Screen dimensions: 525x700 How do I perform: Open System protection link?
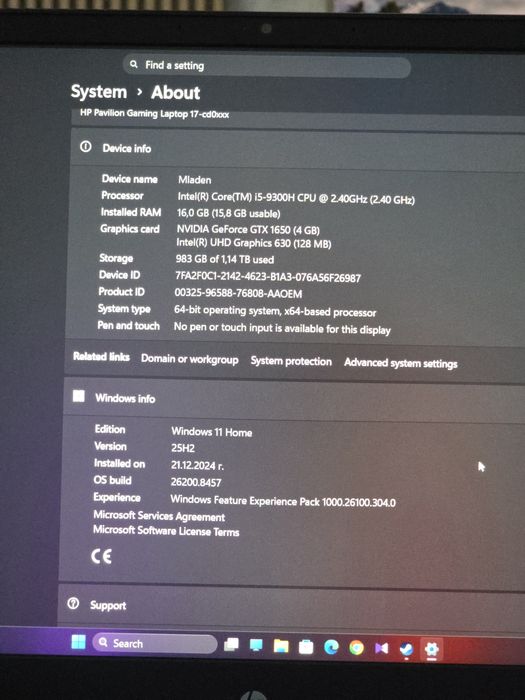tap(291, 361)
